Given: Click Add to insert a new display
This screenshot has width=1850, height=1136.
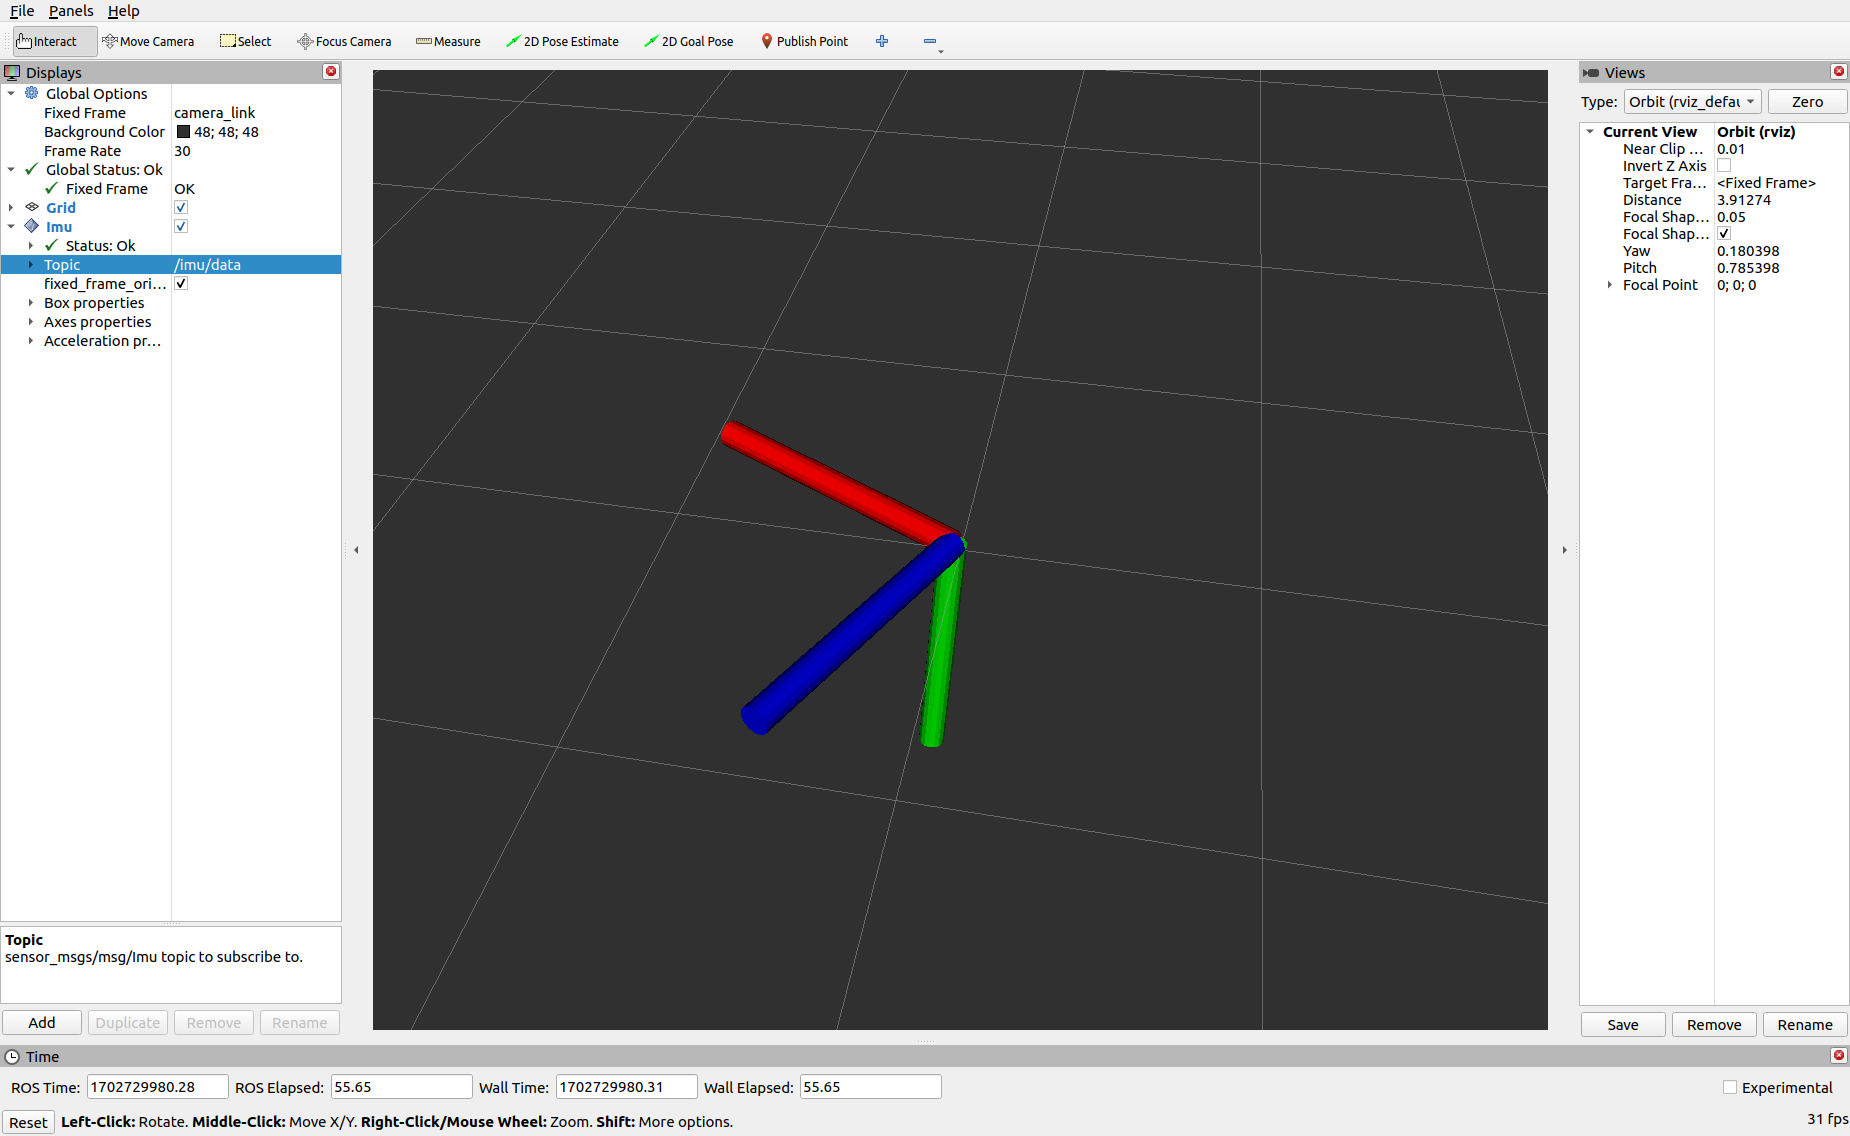Looking at the screenshot, I should [41, 1022].
